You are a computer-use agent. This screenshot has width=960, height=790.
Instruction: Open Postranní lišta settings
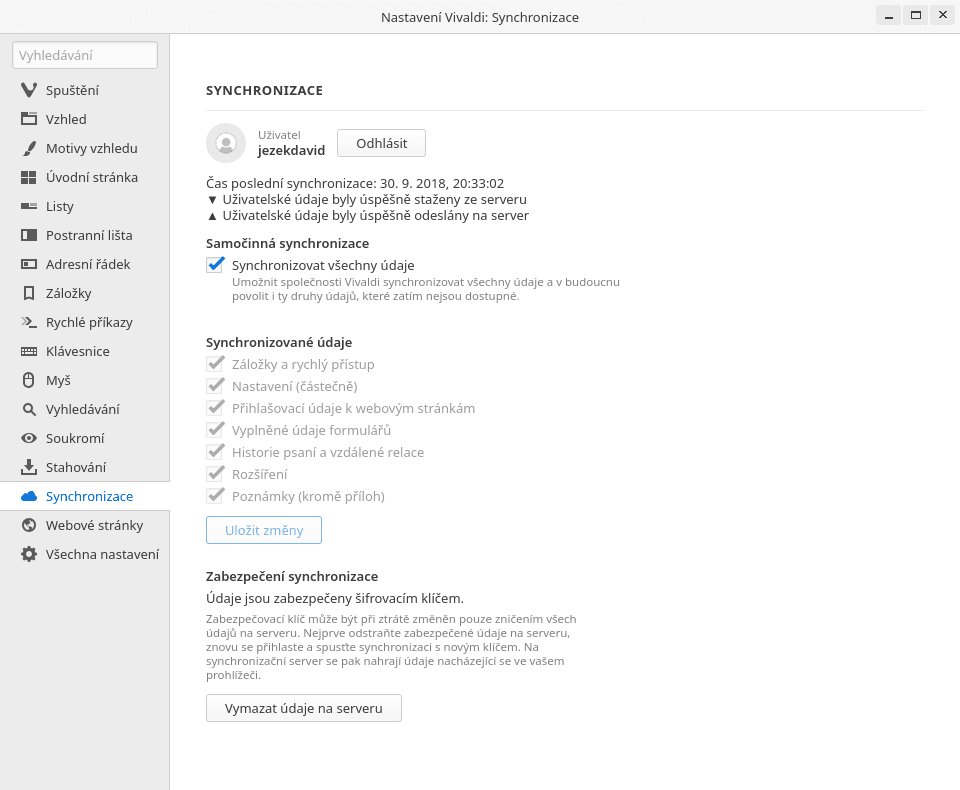pyautogui.click(x=84, y=235)
